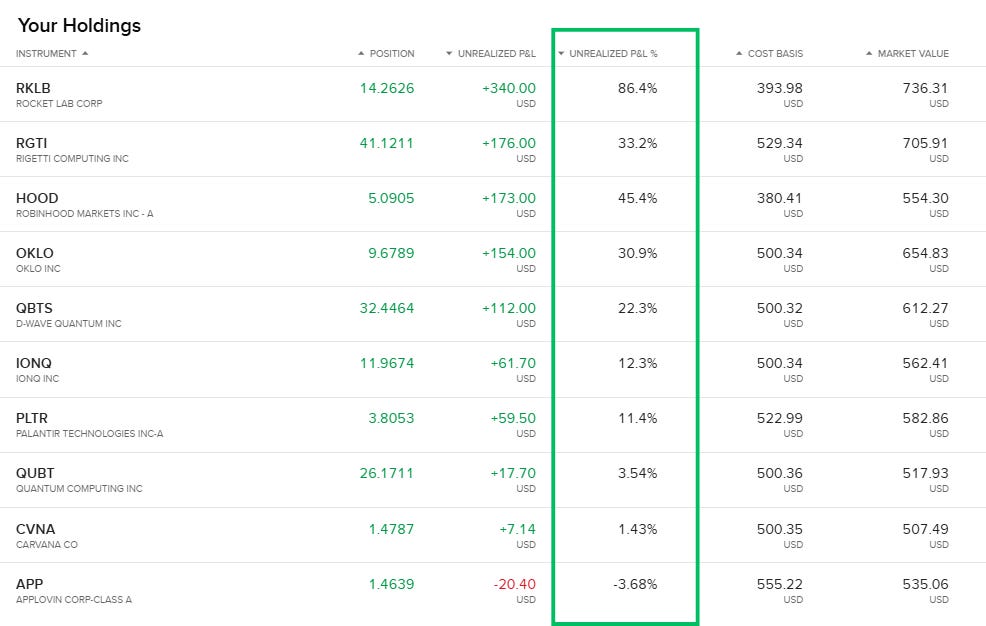The height and width of the screenshot is (626, 986).
Task: Click the sort arrow beside COST BASIS
Action: pyautogui.click(x=739, y=53)
